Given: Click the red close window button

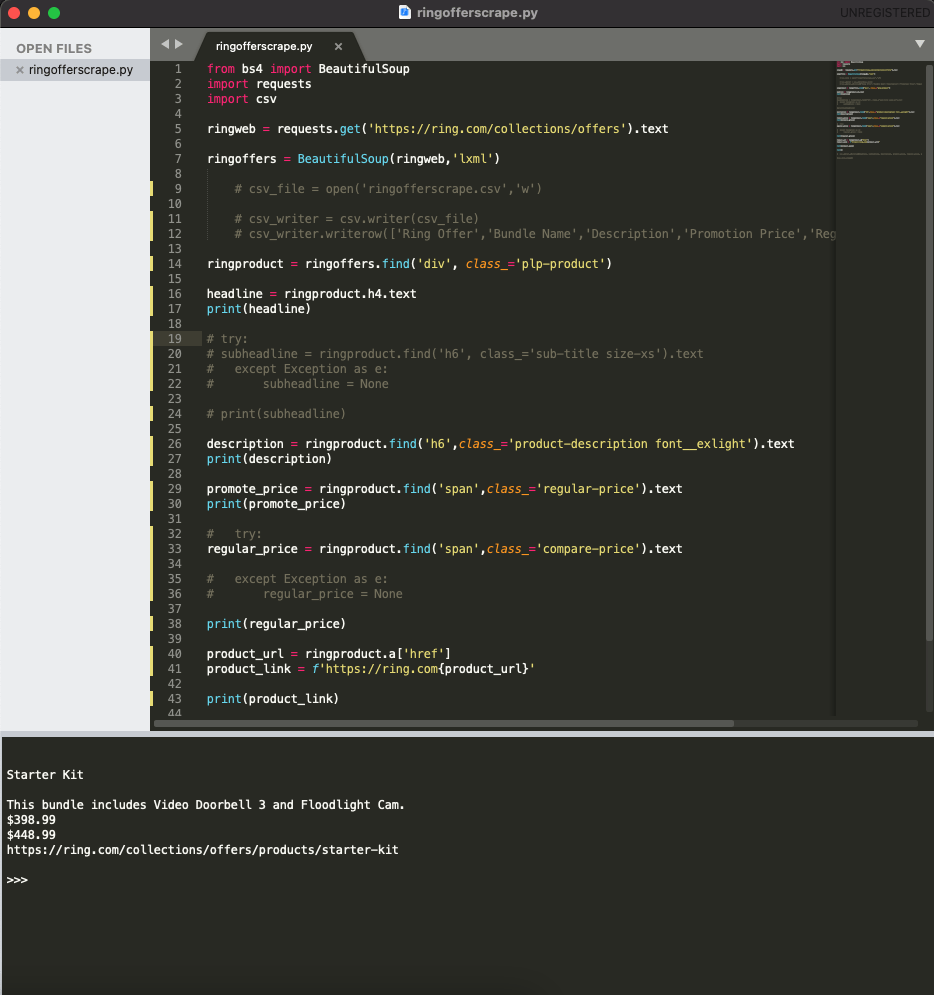Looking at the screenshot, I should pos(14,13).
